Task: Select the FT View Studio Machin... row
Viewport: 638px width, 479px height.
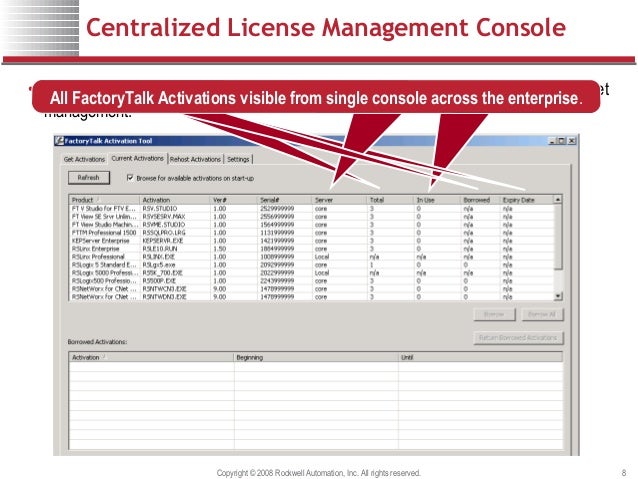Action: pyautogui.click(x=312, y=225)
